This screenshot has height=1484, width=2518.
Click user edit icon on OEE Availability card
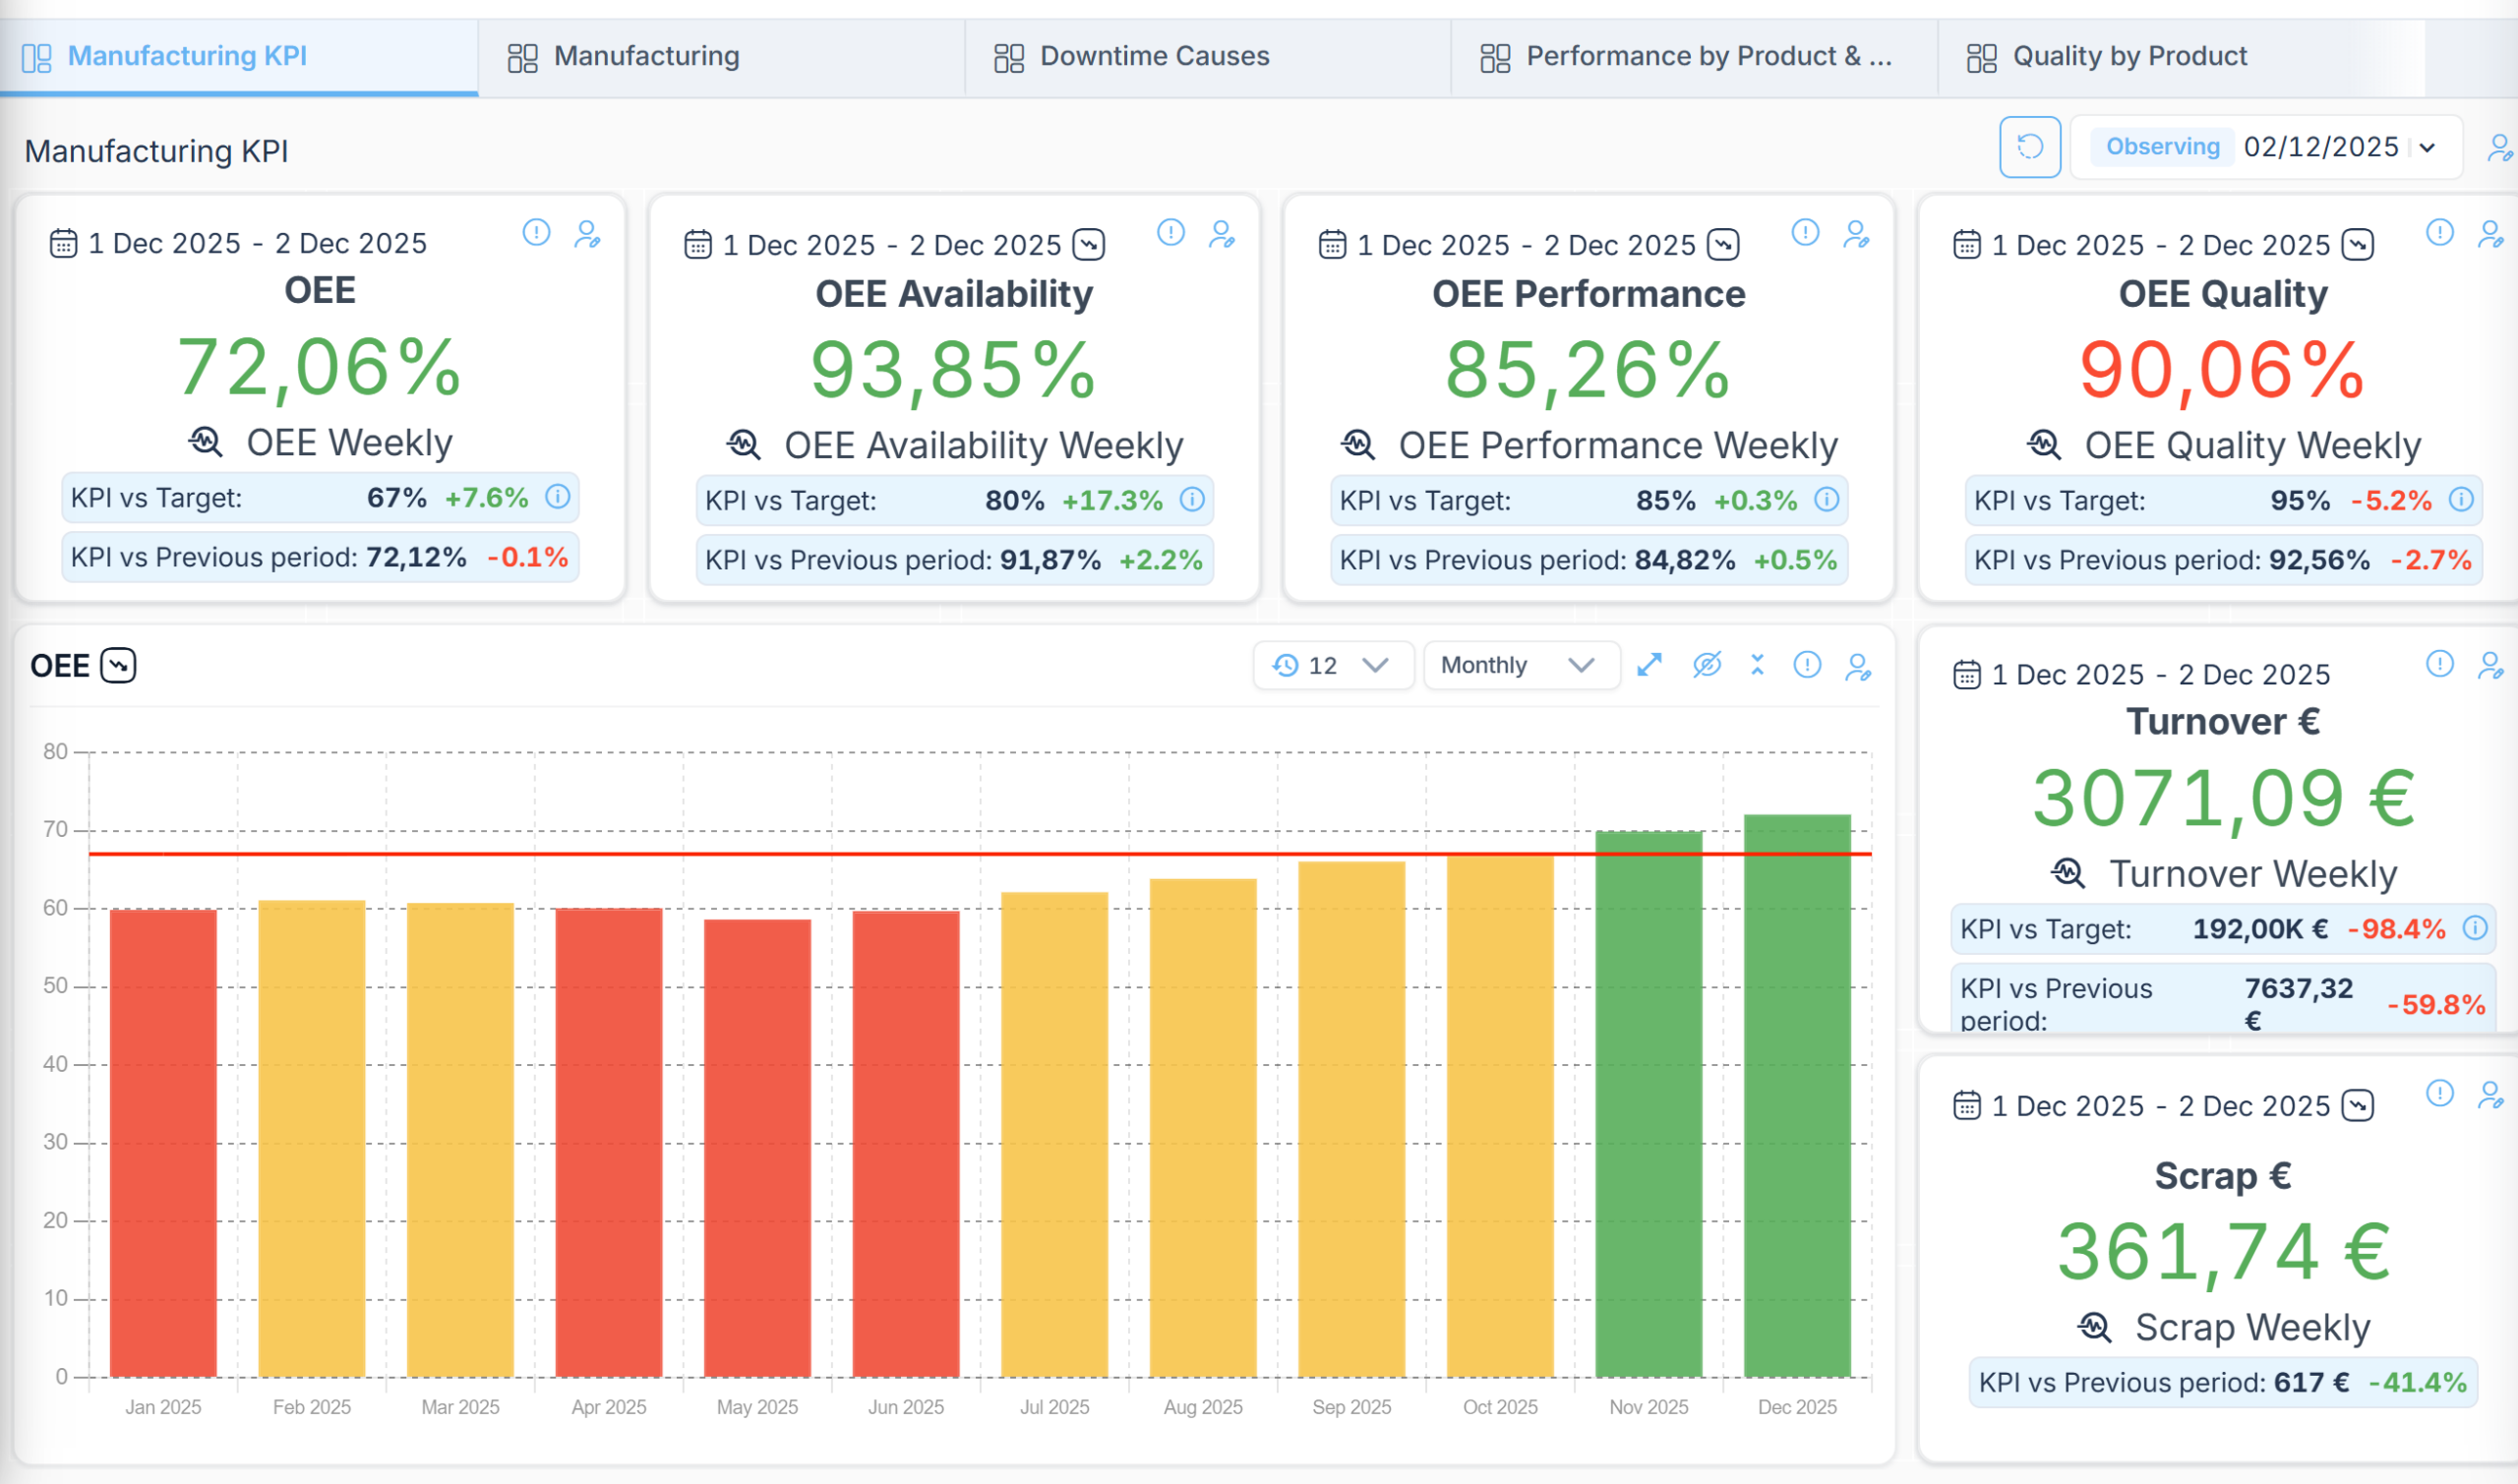point(1221,234)
